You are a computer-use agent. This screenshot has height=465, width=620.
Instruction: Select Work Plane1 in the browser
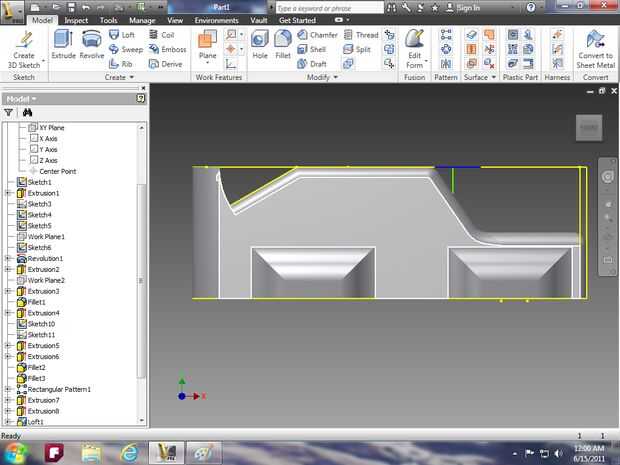(41, 236)
